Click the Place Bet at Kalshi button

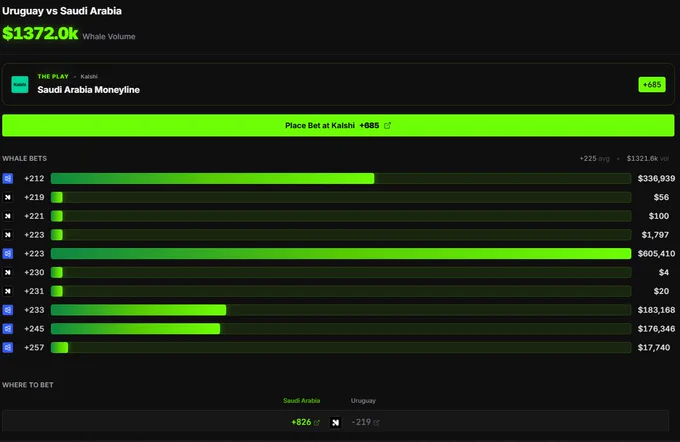338,125
